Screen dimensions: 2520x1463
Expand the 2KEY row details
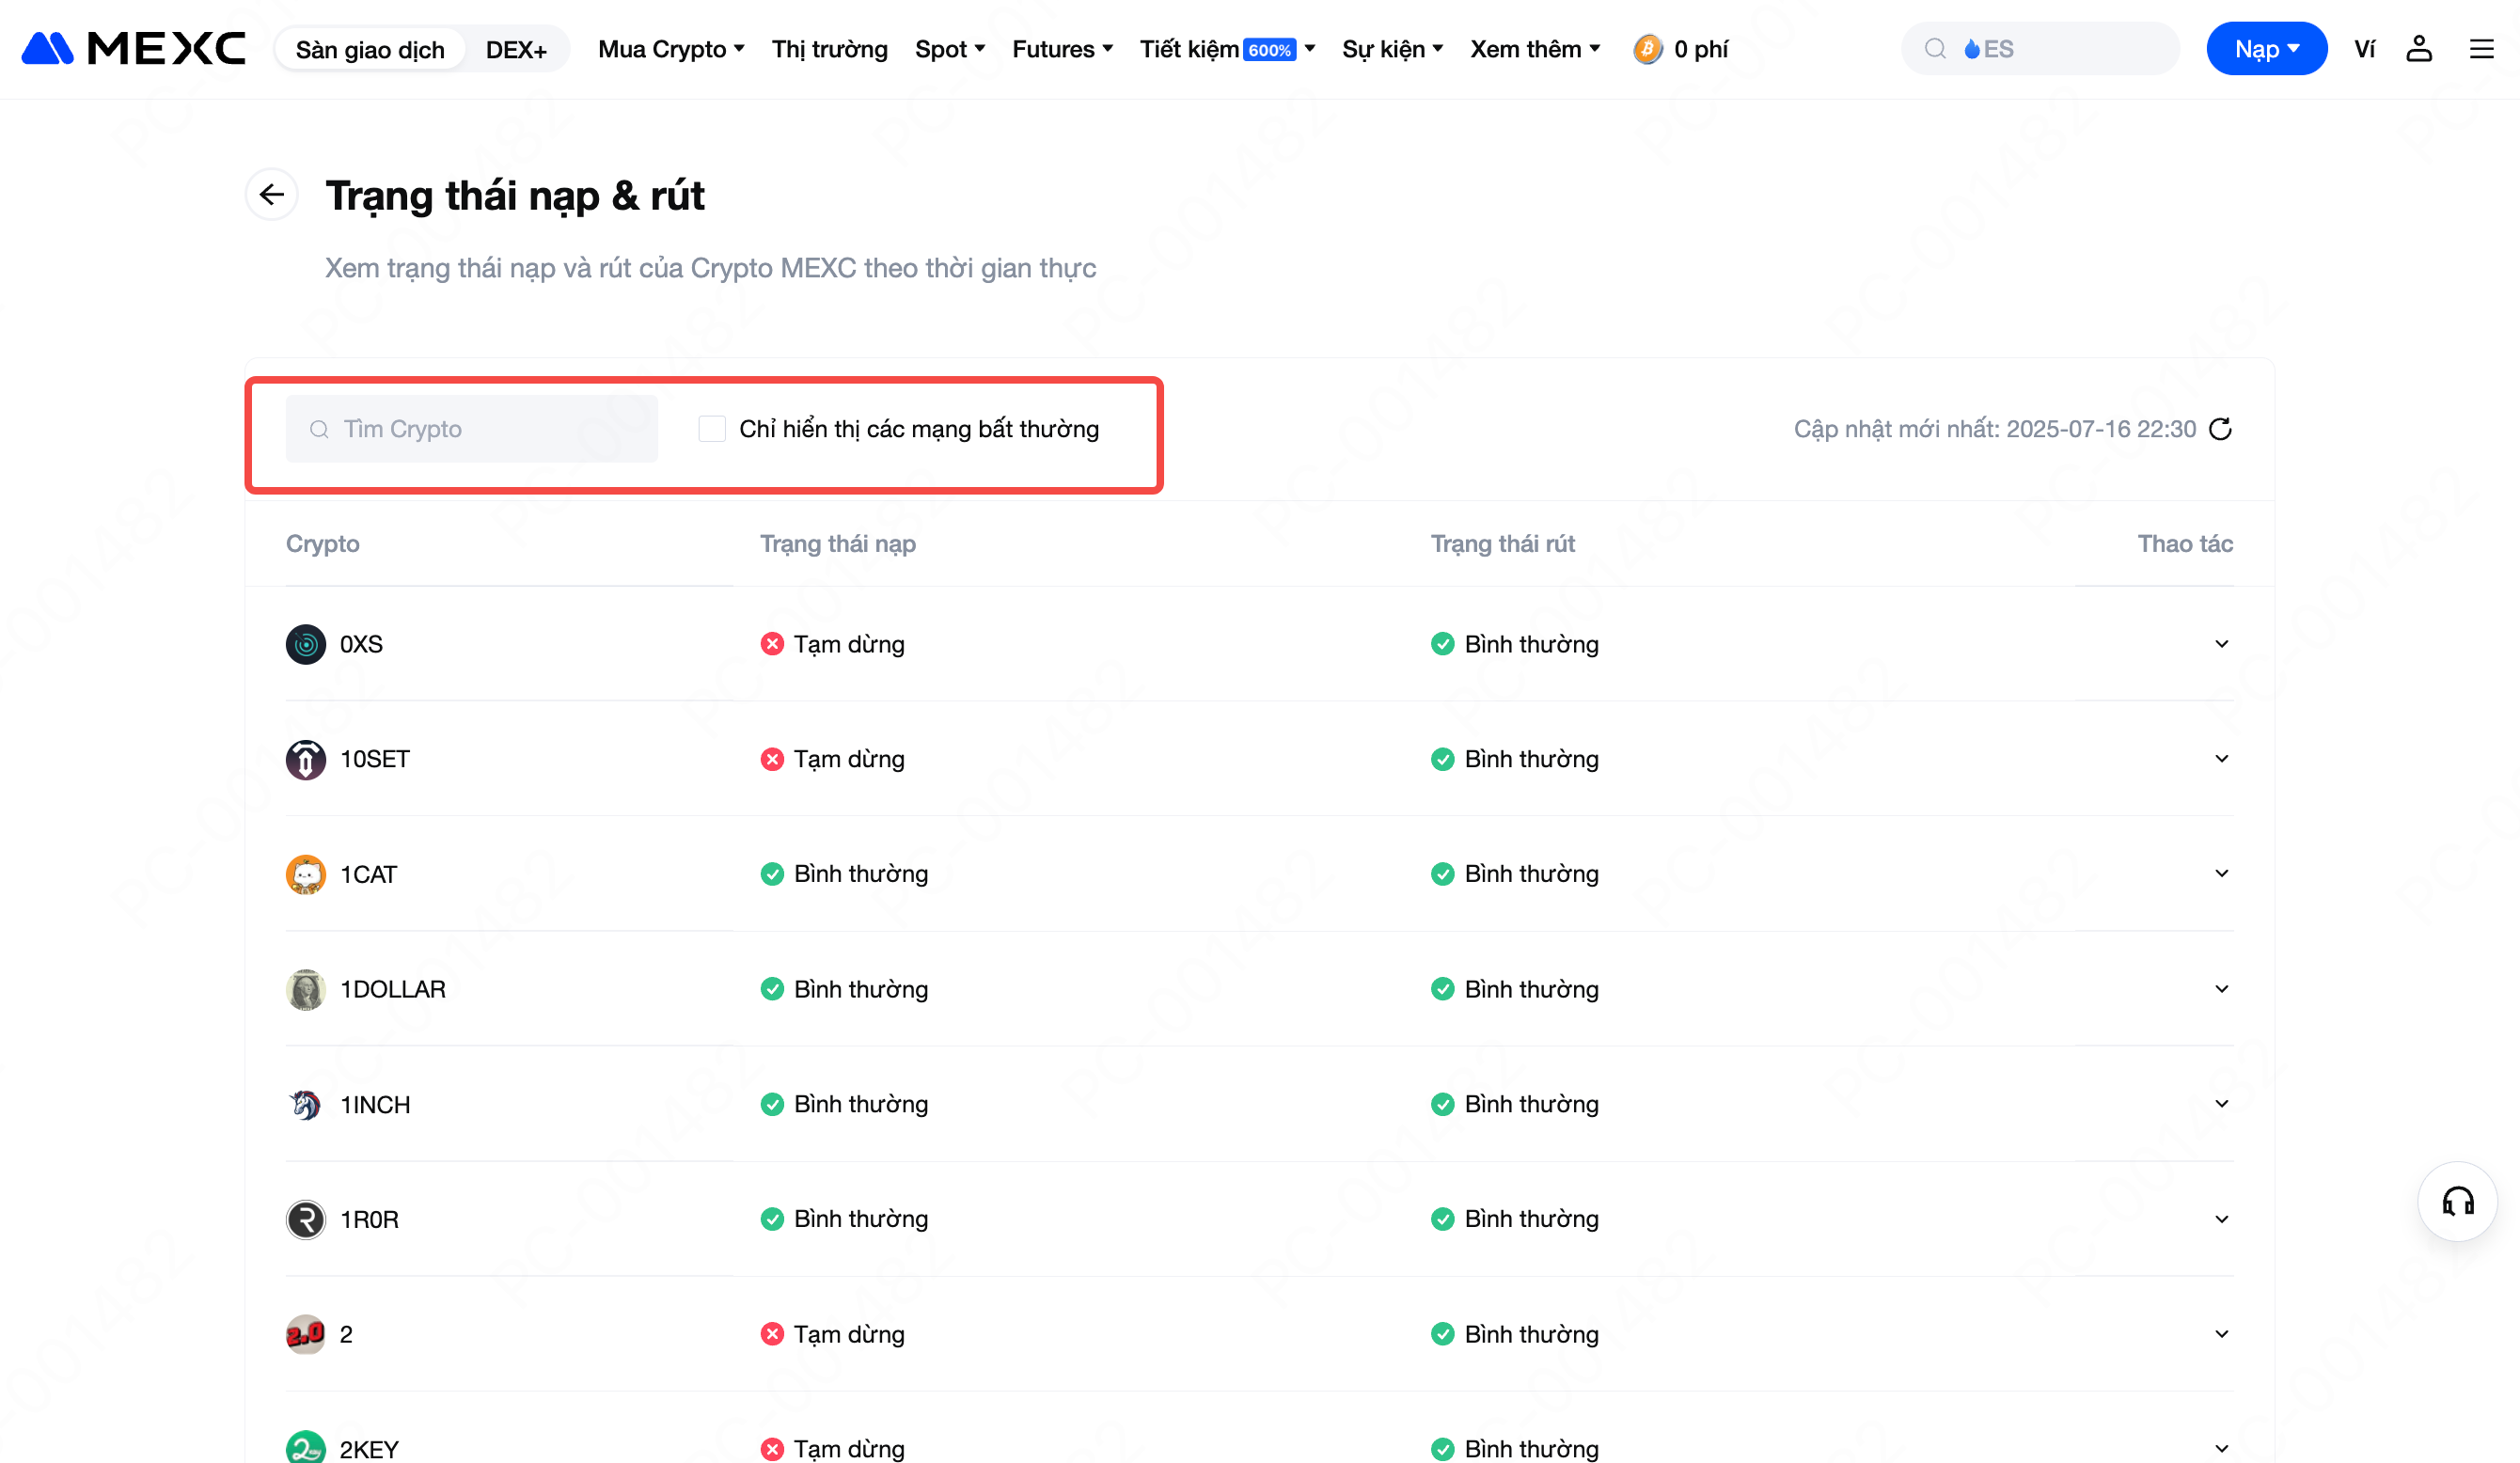2221,1448
